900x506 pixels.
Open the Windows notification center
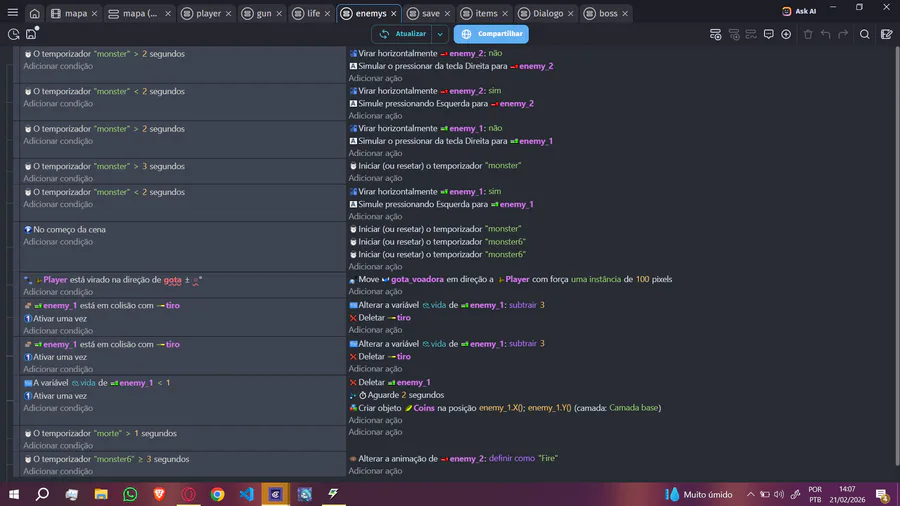pos(882,494)
